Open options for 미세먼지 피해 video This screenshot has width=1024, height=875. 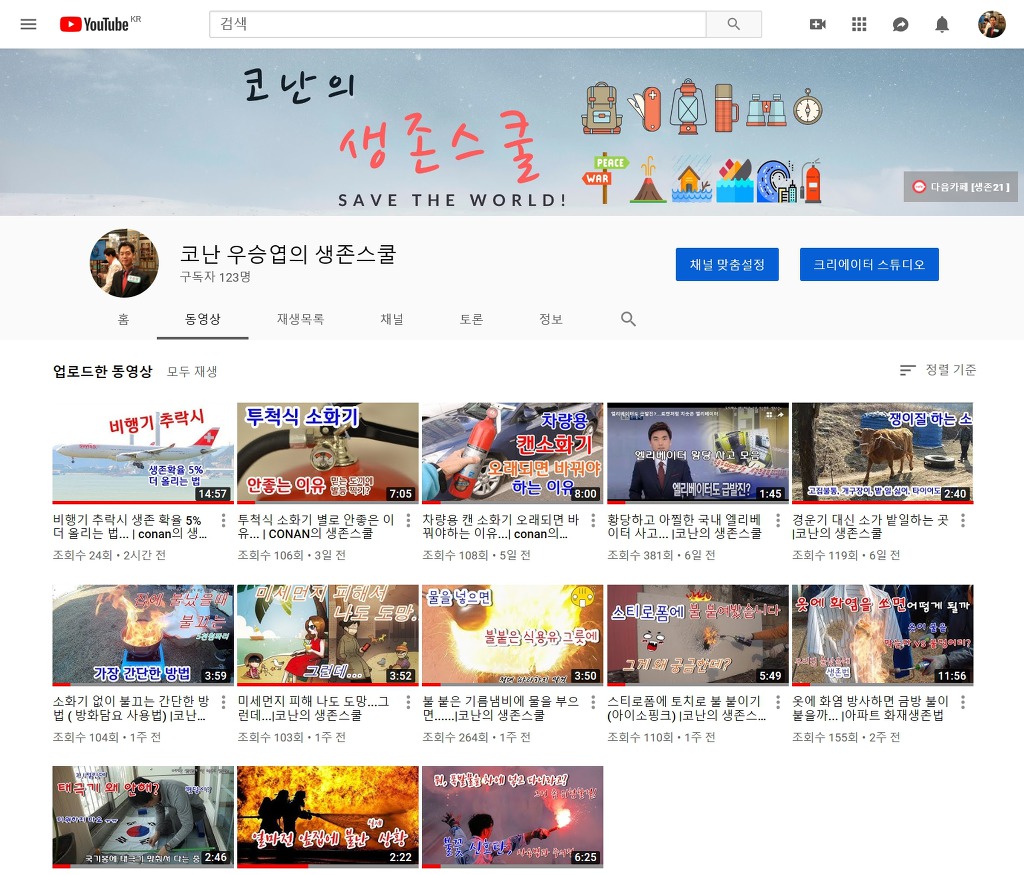[408, 702]
